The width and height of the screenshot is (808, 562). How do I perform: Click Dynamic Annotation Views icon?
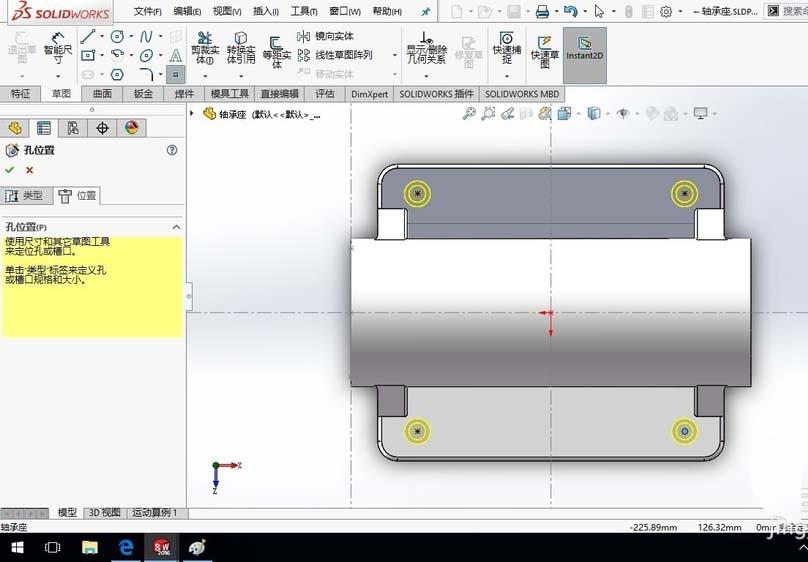(545, 113)
